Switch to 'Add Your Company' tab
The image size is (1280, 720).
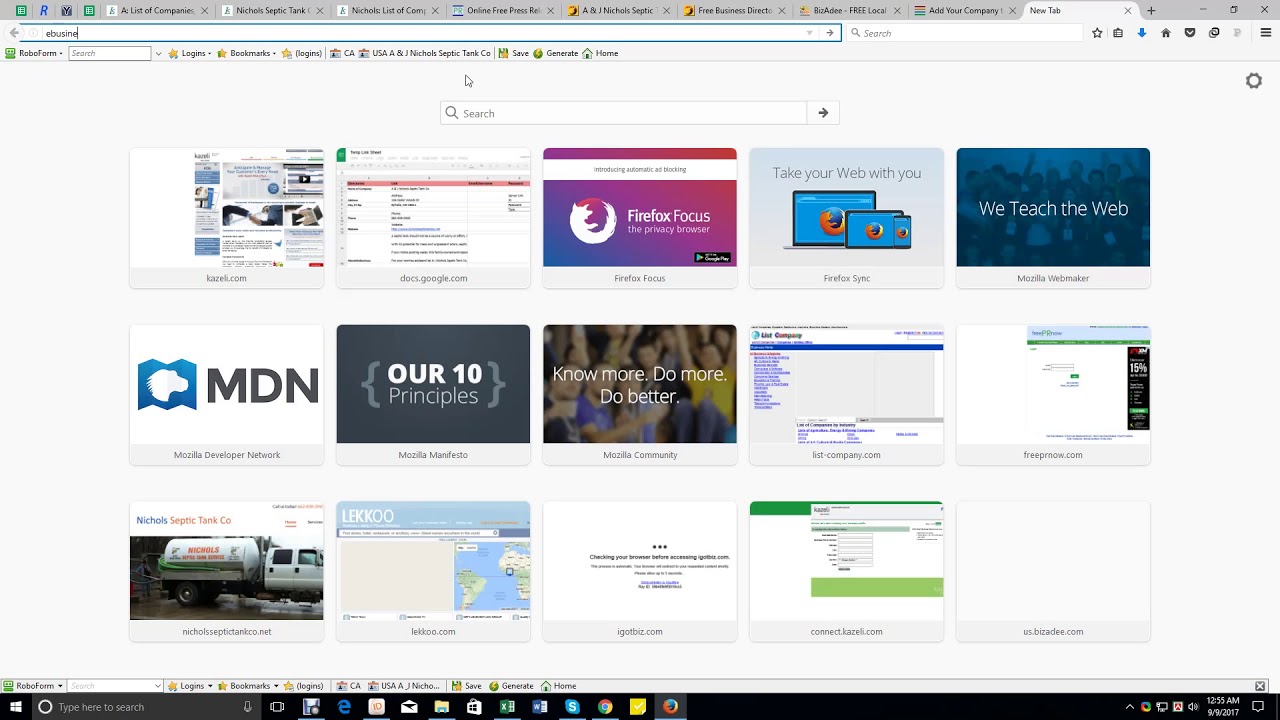point(965,10)
